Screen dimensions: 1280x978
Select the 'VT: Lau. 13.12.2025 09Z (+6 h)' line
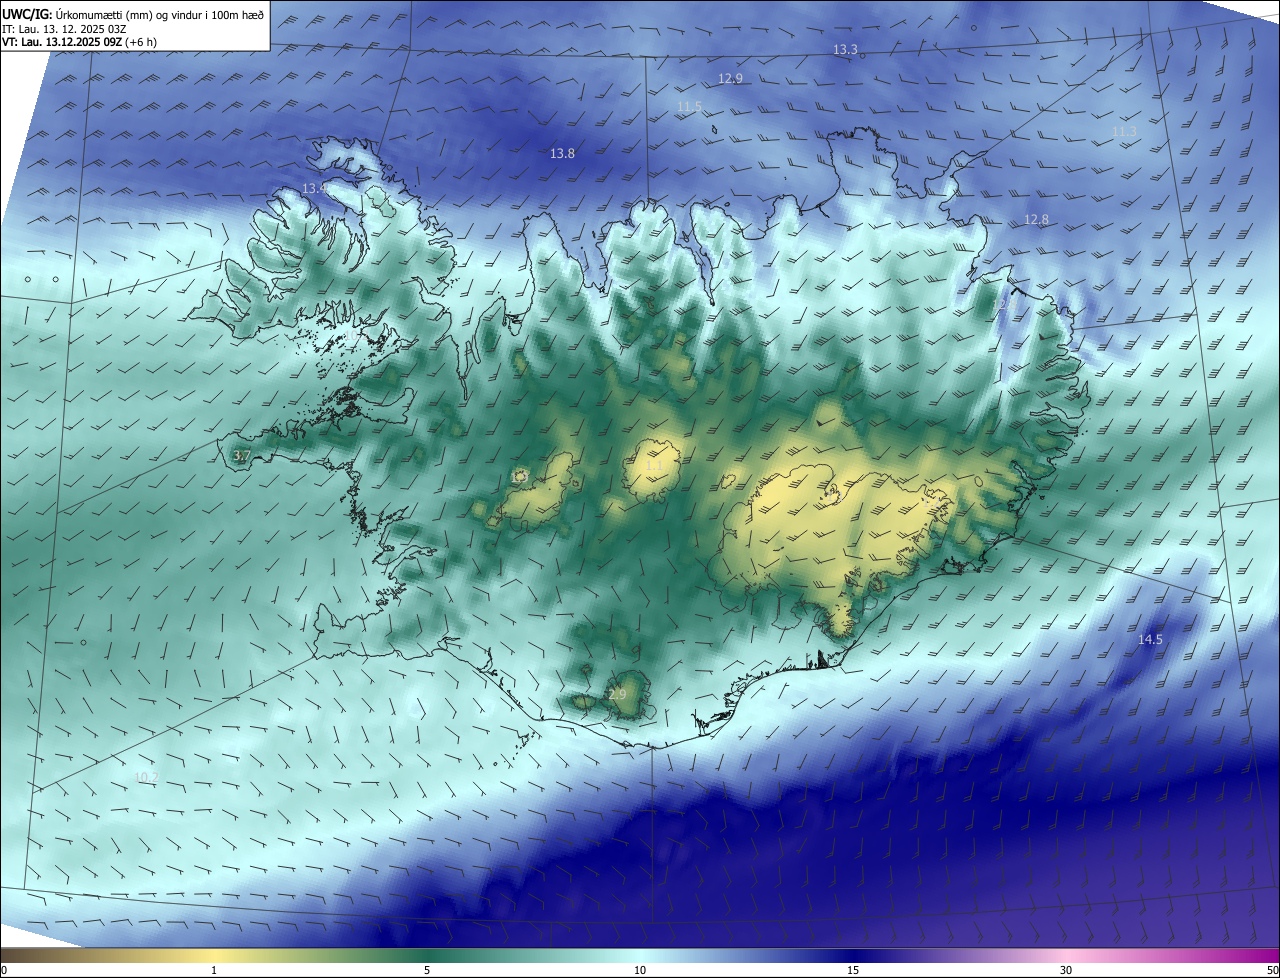coord(80,42)
